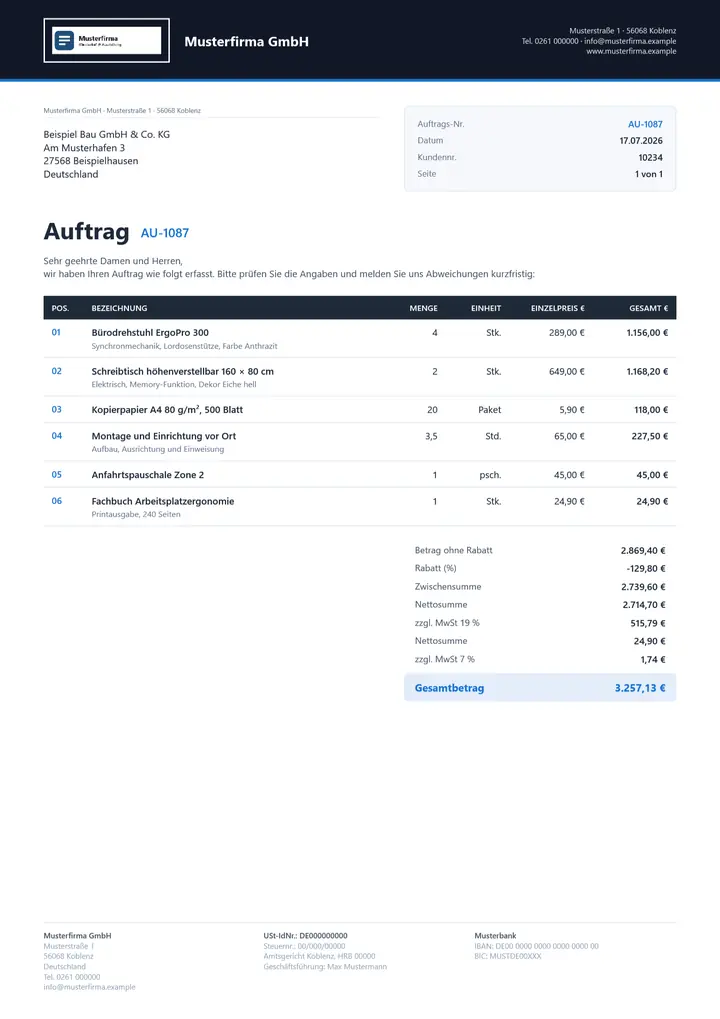Click the 'Gesamtbetrag' label
The image size is (720, 1019).
pyautogui.click(x=449, y=688)
